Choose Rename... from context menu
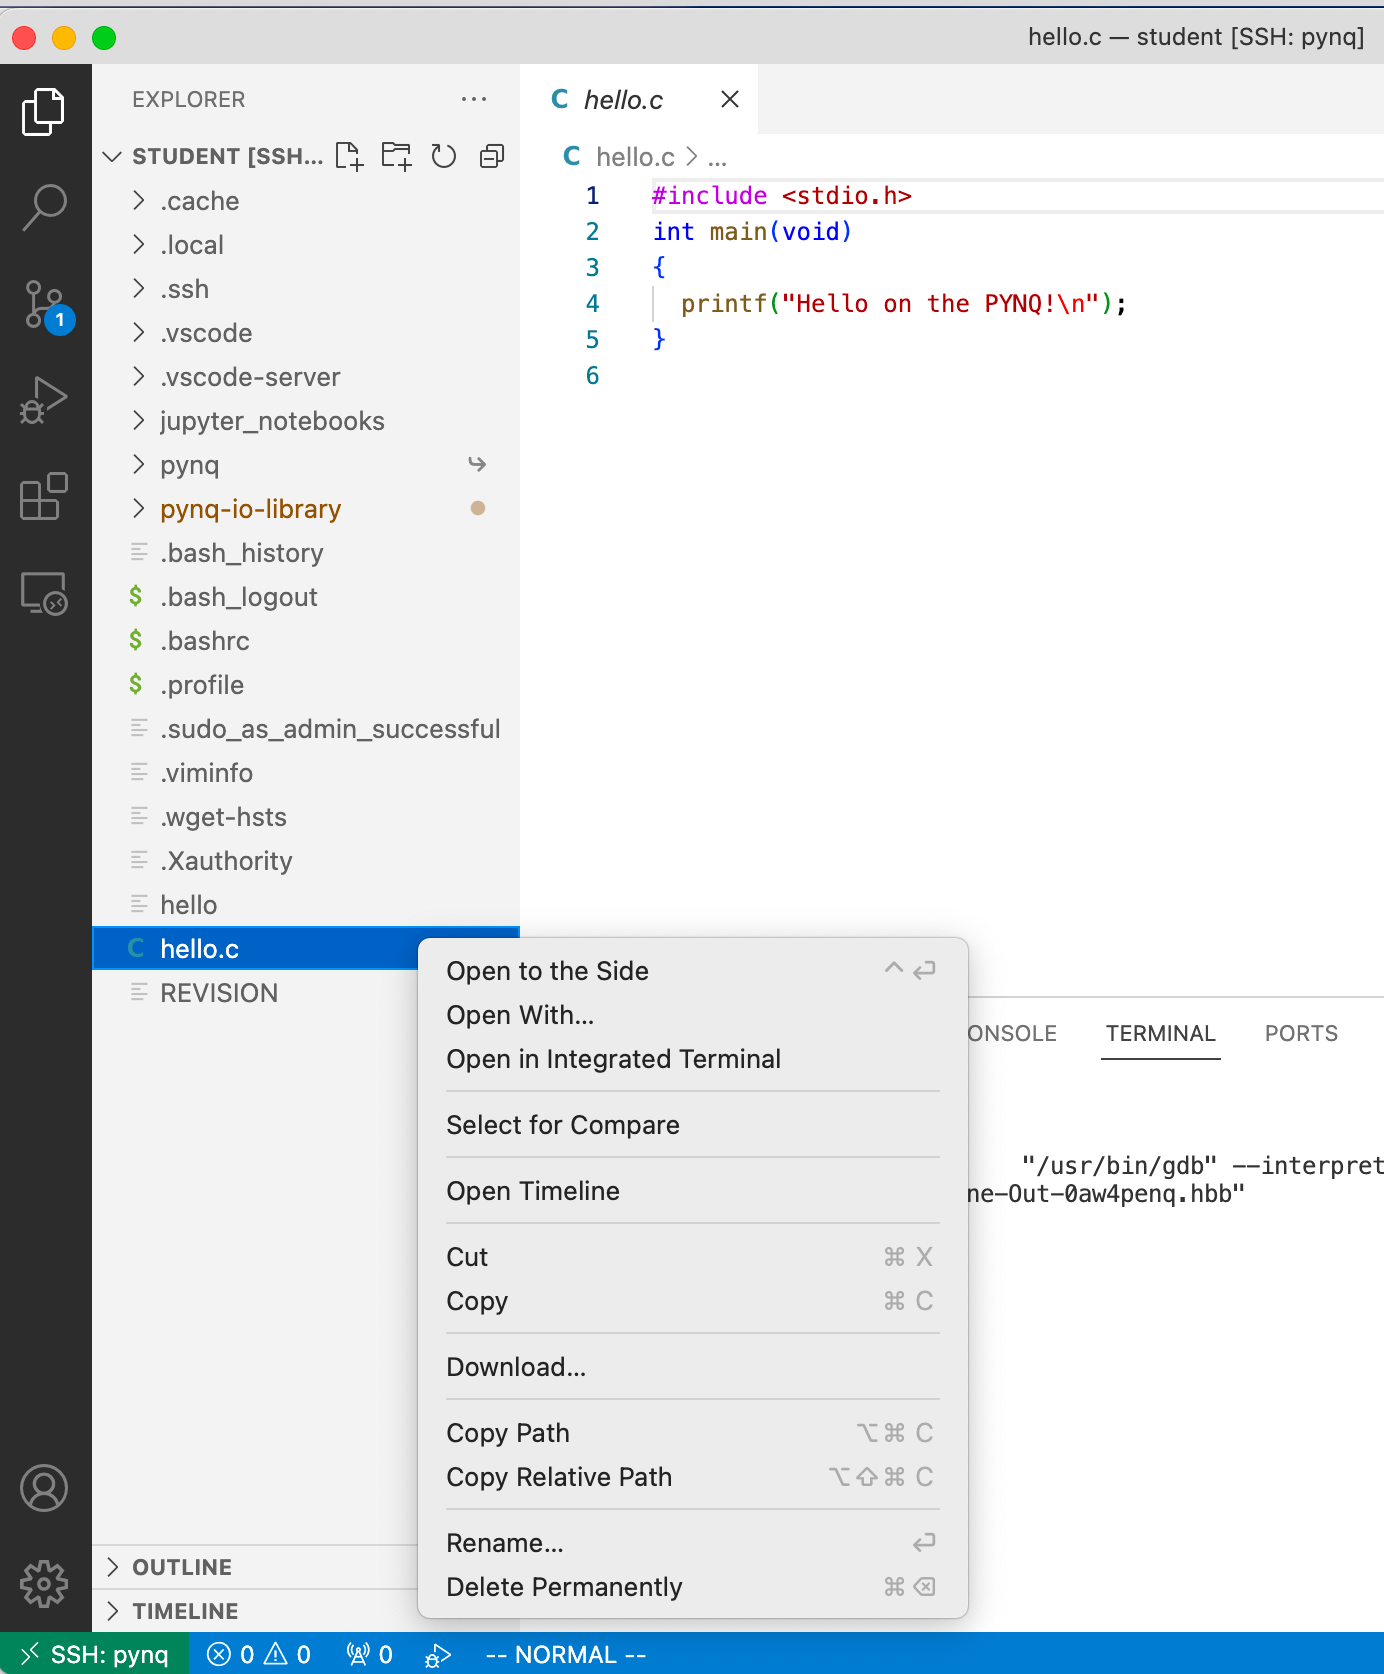1384x1674 pixels. pyautogui.click(x=692, y=1543)
